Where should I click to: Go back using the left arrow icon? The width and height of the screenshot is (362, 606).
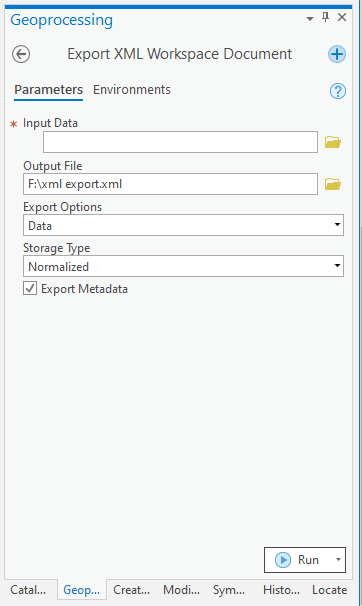point(21,54)
